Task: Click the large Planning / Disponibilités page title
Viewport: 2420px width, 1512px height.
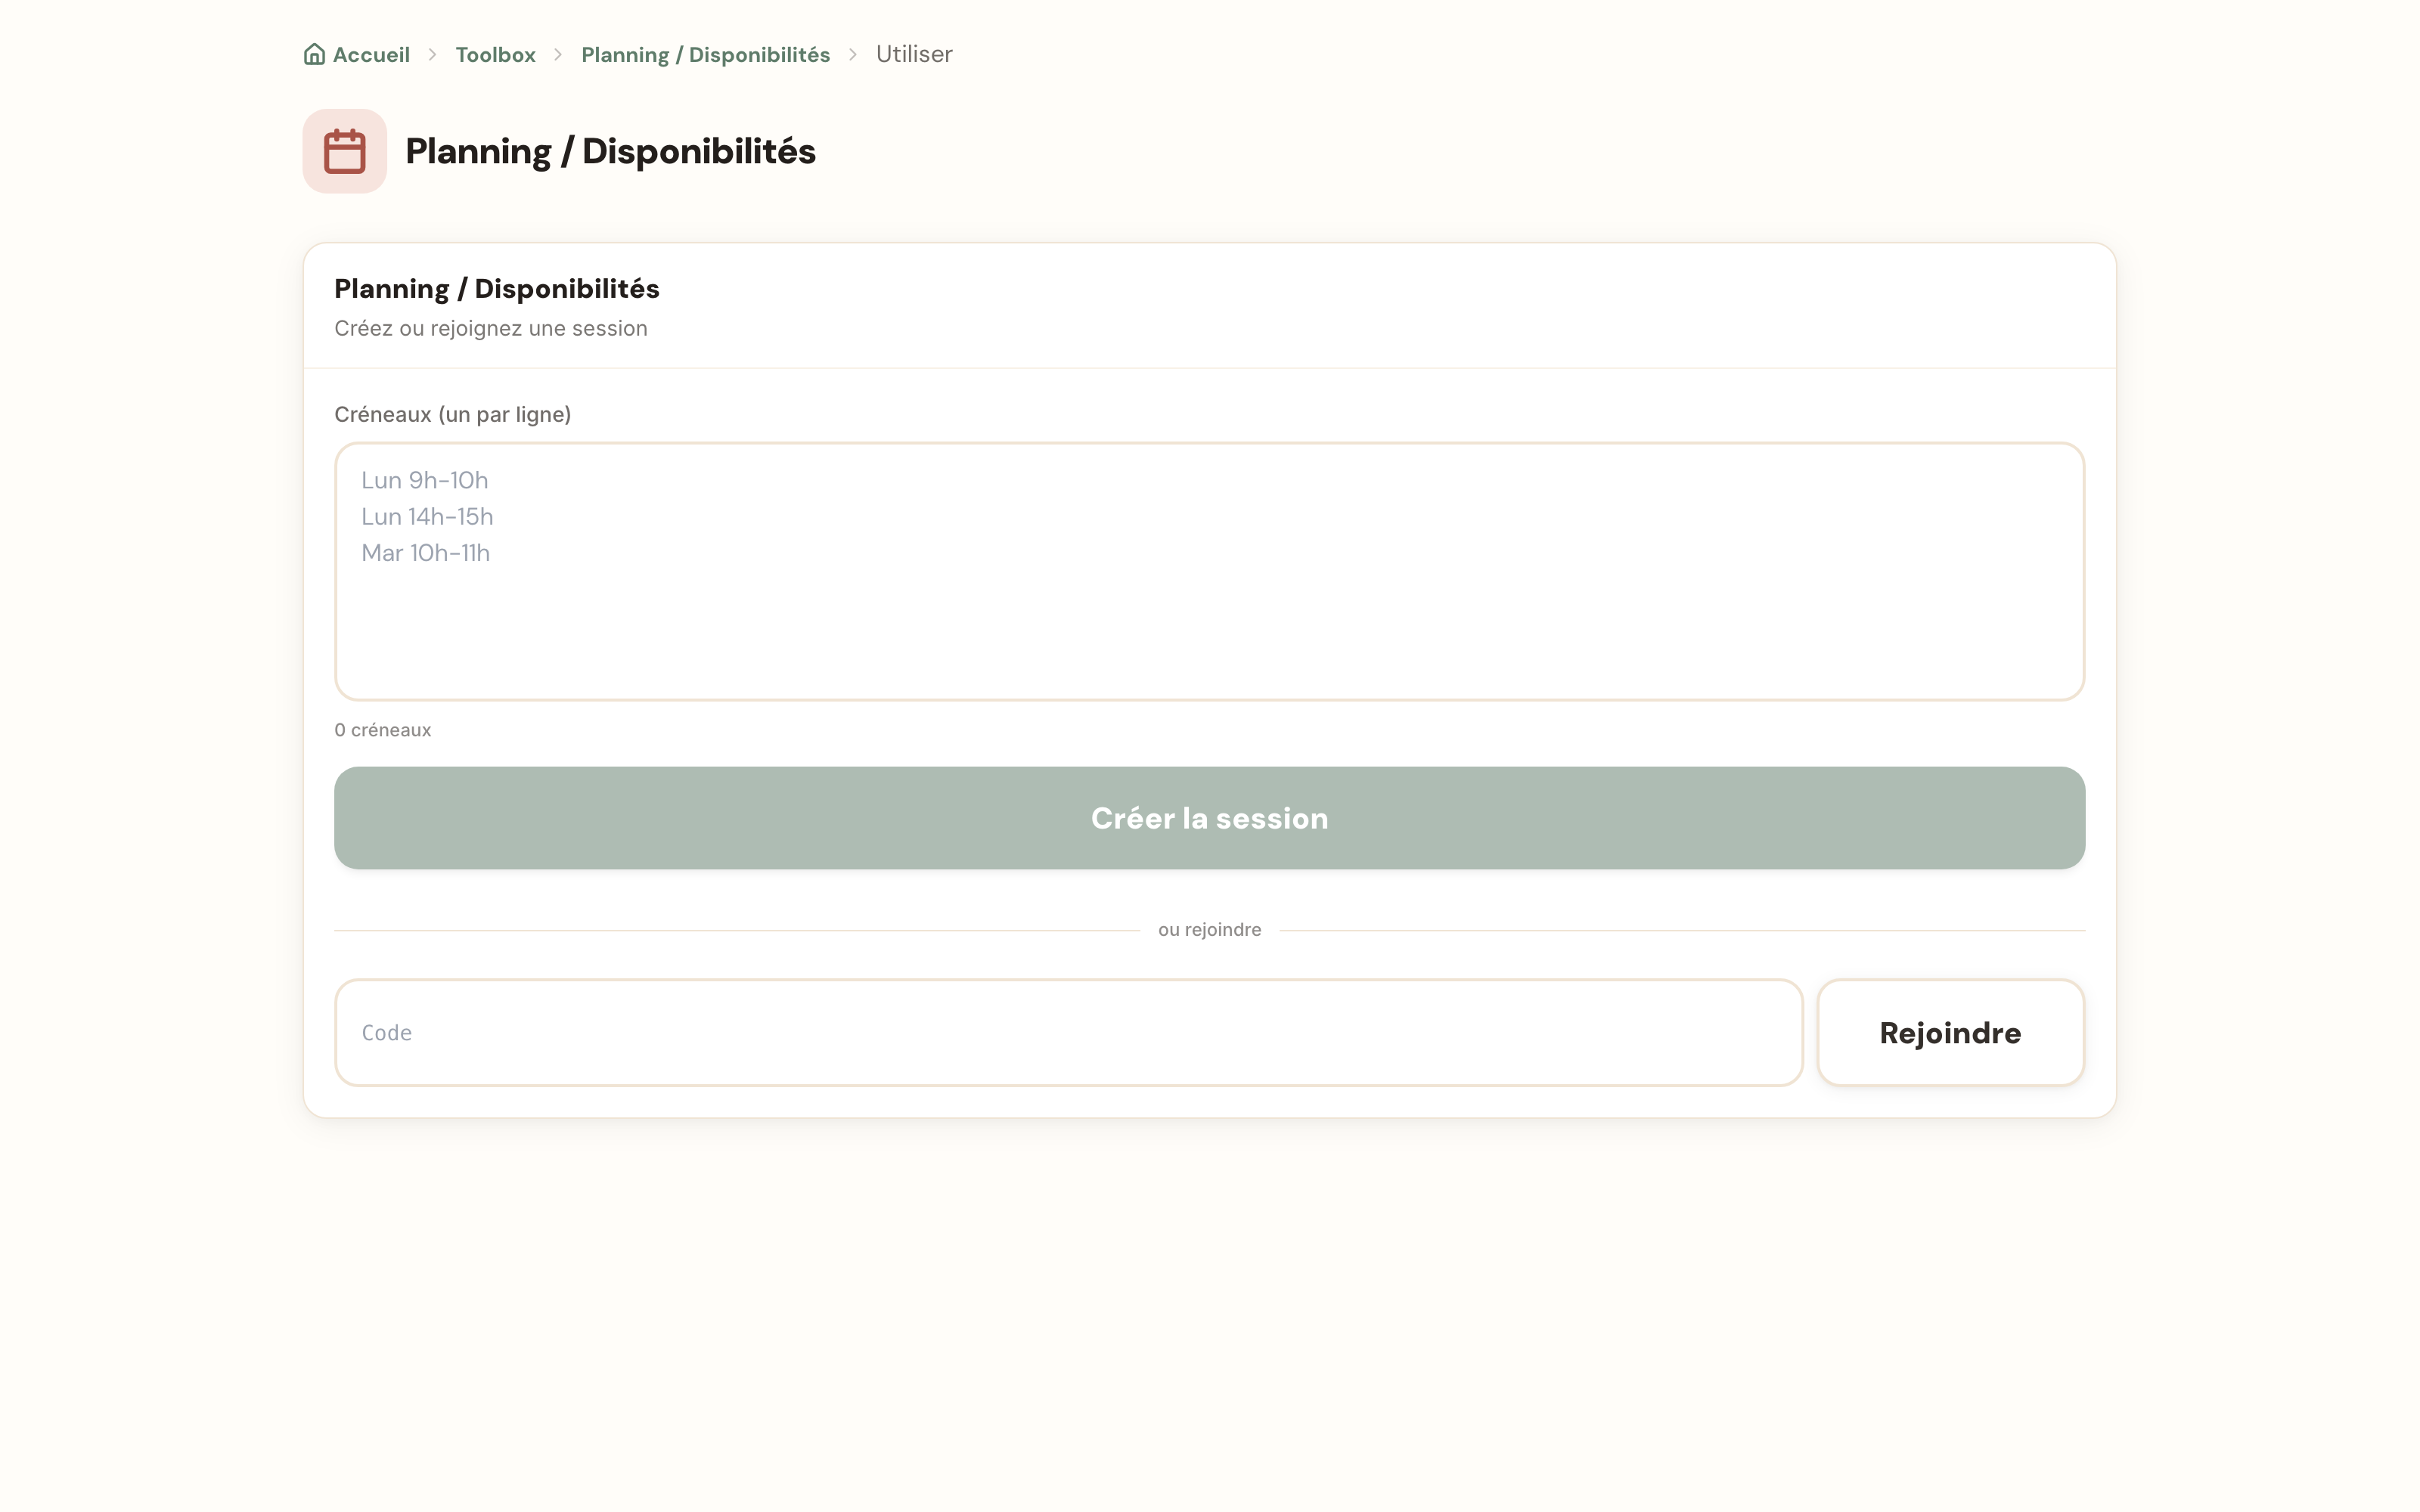Action: pyautogui.click(x=611, y=152)
